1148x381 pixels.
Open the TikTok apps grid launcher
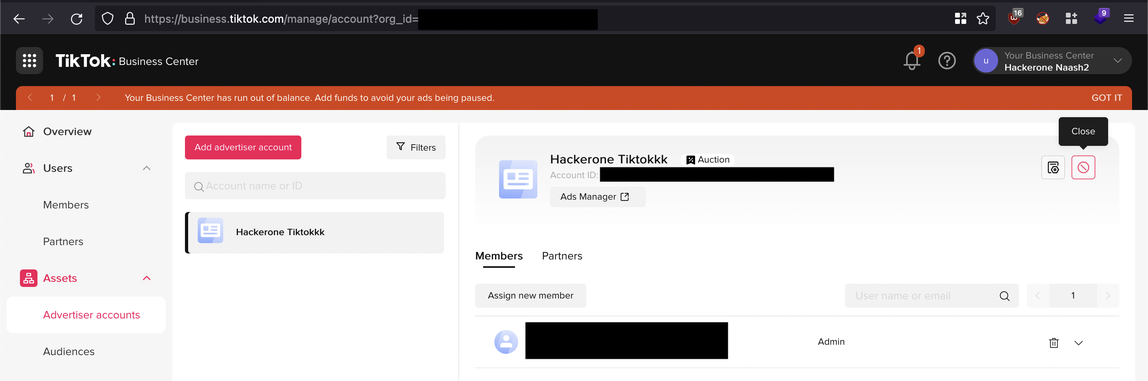[x=29, y=62]
